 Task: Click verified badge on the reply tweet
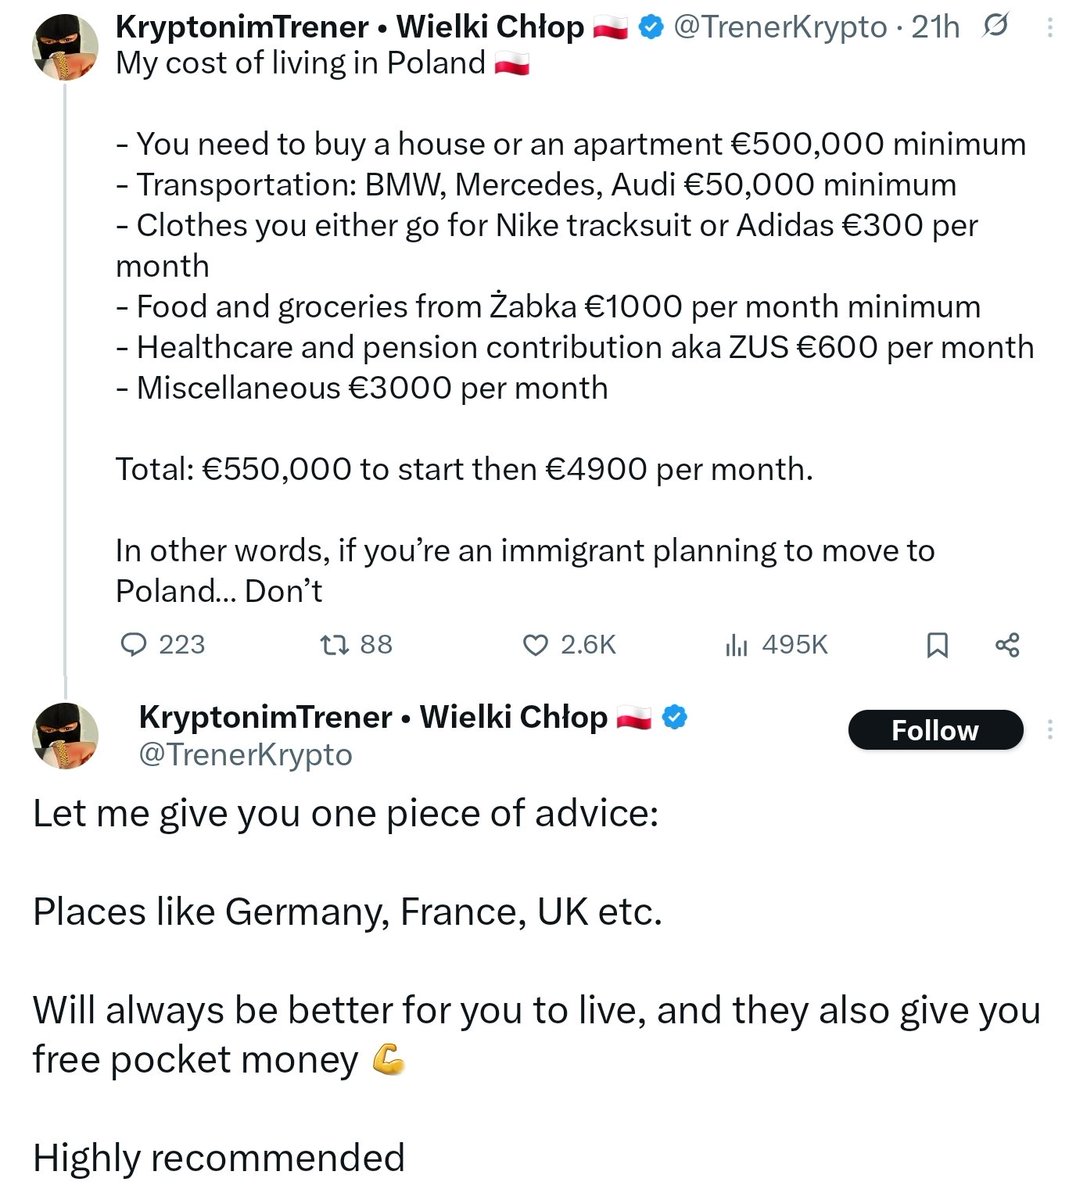pyautogui.click(x=676, y=717)
